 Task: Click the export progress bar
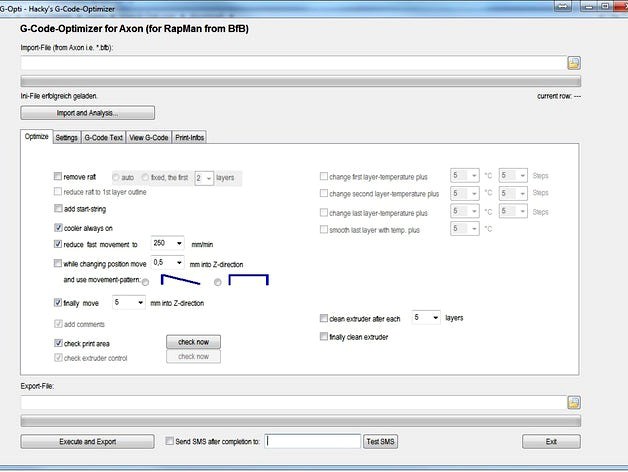pyautogui.click(x=301, y=421)
